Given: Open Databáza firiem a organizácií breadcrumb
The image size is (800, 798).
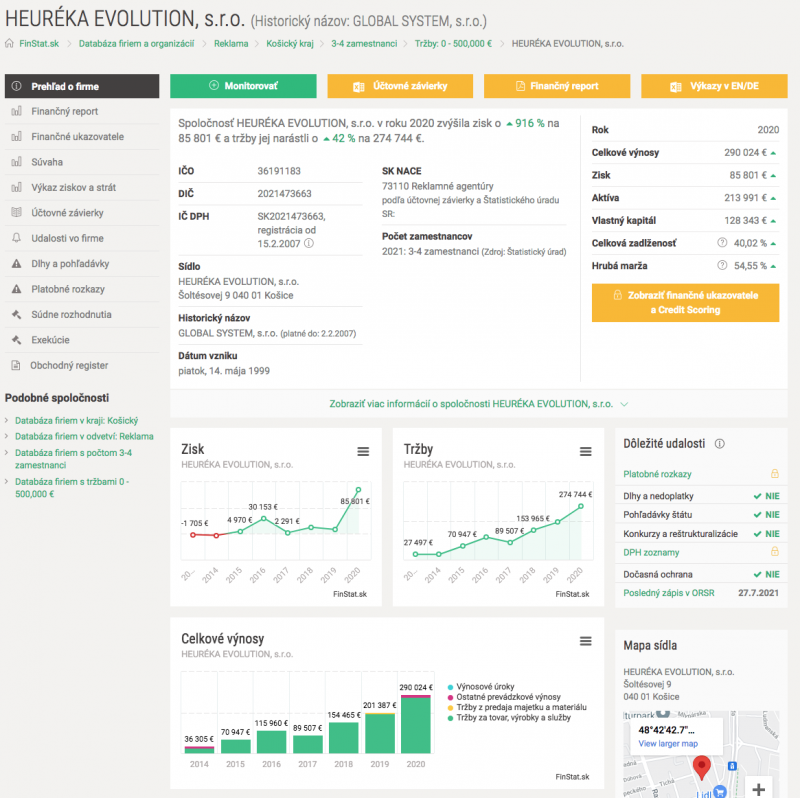Looking at the screenshot, I should pos(136,43).
